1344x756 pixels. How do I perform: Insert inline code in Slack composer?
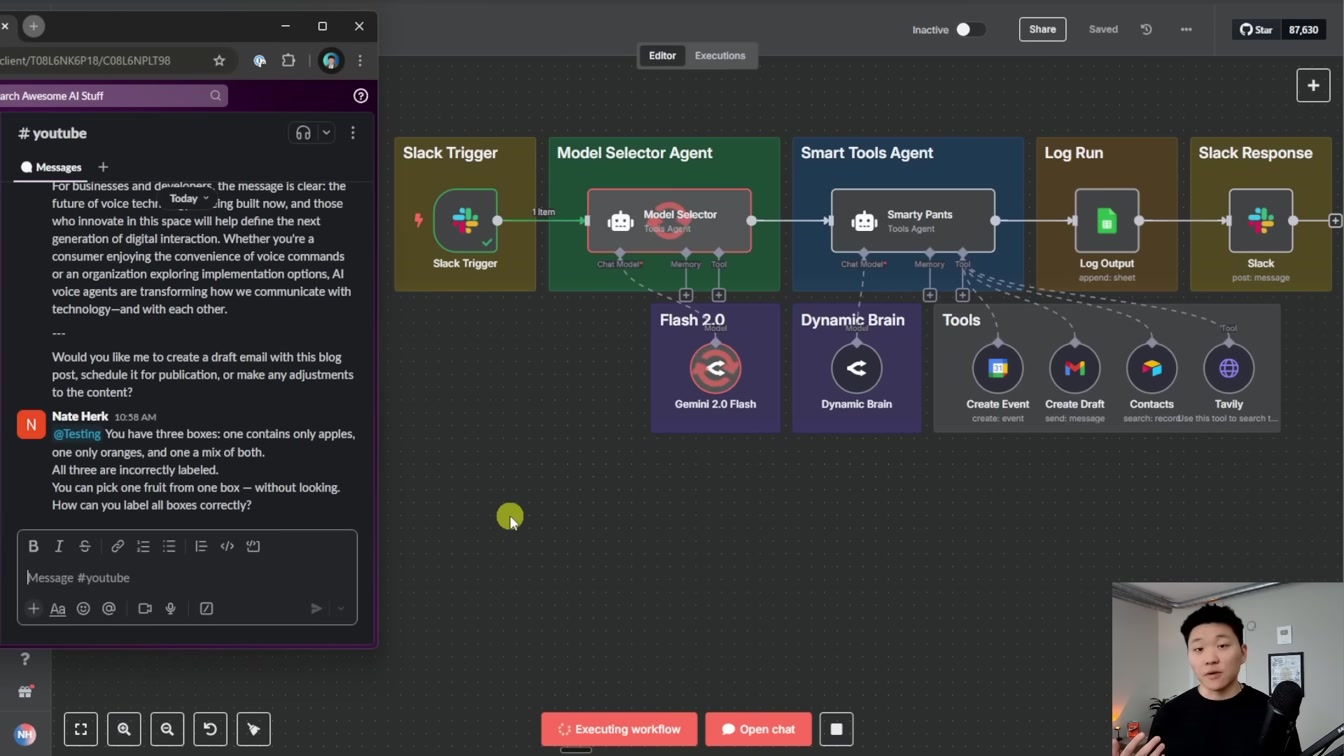point(227,546)
